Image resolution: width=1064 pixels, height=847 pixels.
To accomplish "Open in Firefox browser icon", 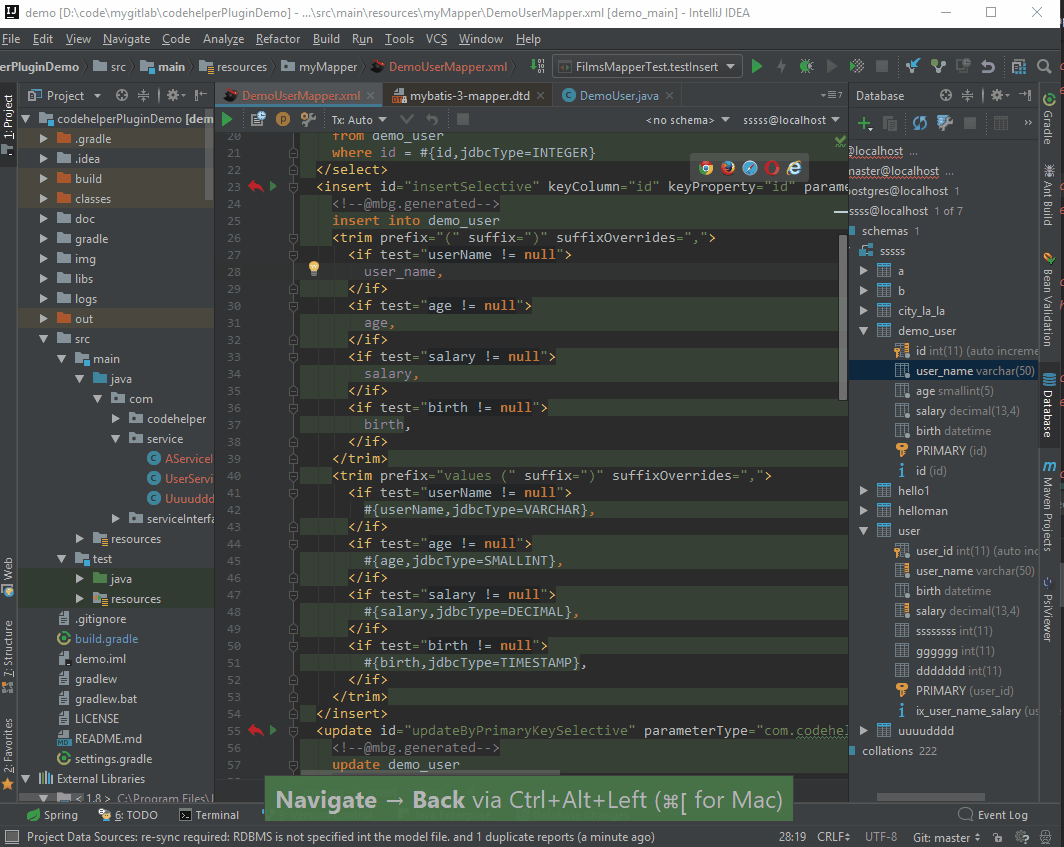I will tap(728, 168).
